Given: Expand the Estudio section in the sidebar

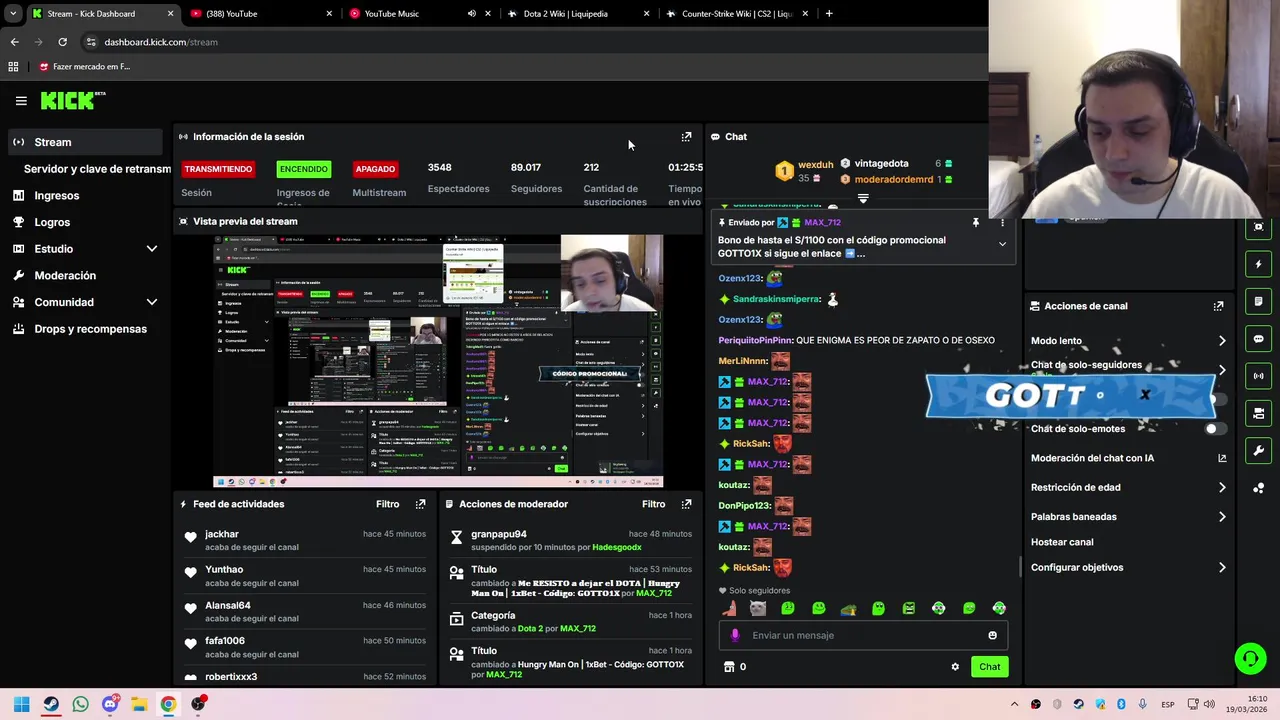Looking at the screenshot, I should 152,249.
